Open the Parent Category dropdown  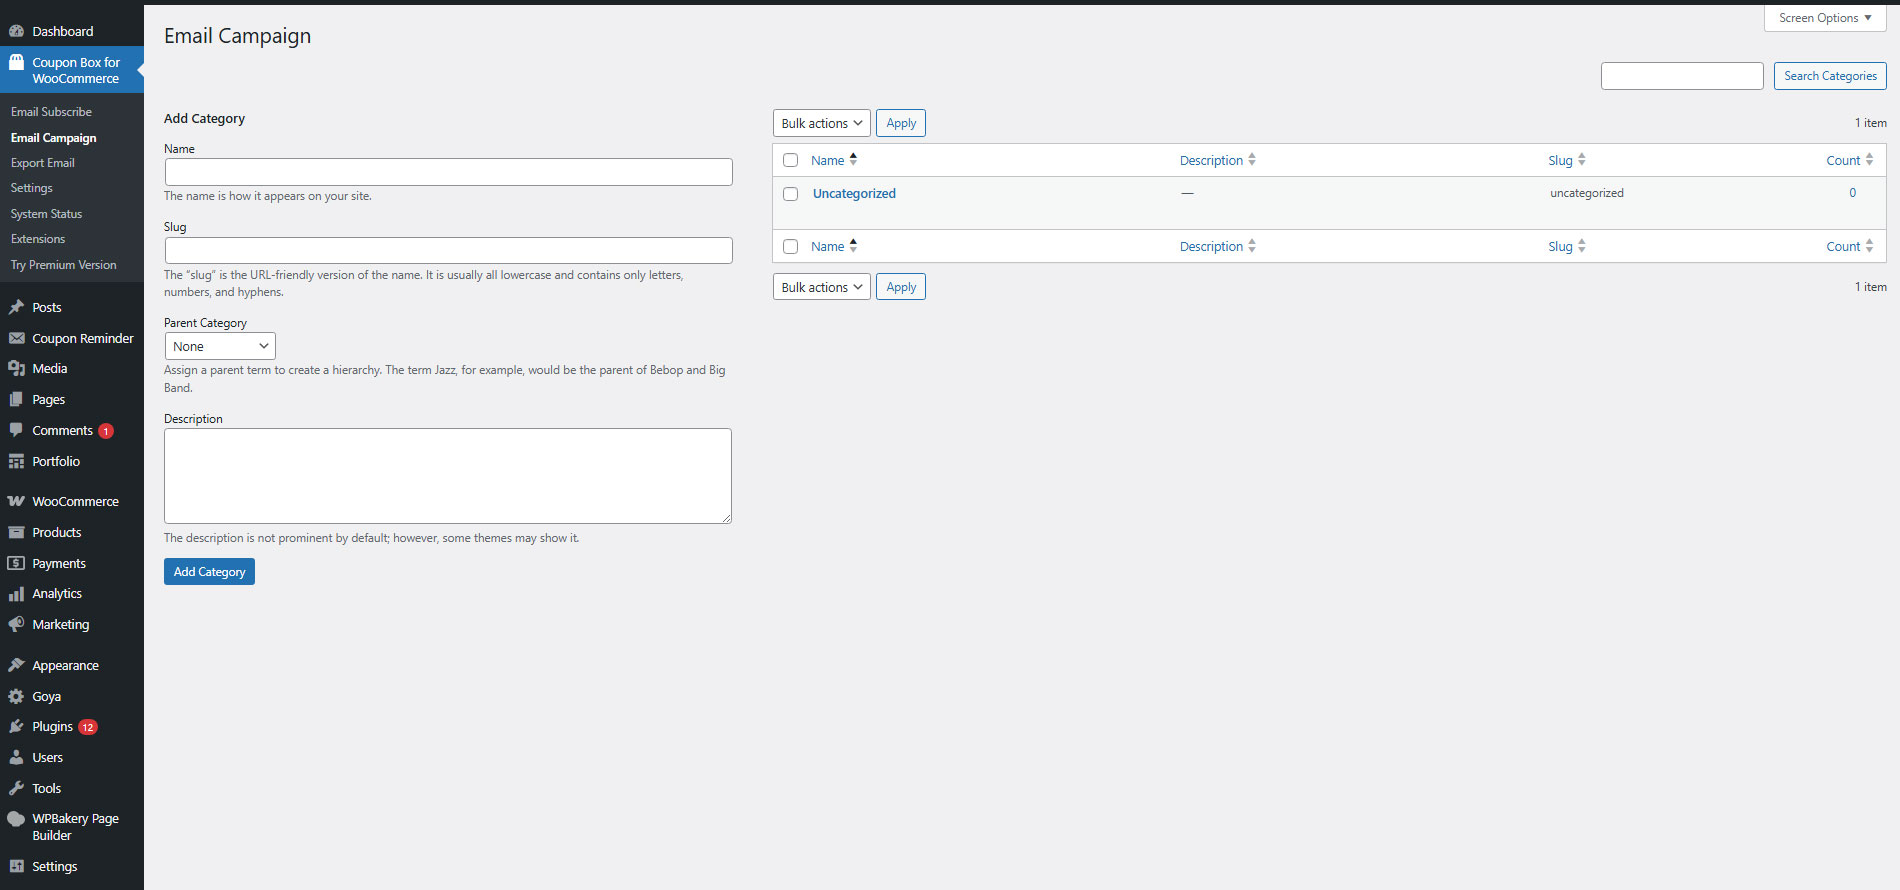coord(220,346)
